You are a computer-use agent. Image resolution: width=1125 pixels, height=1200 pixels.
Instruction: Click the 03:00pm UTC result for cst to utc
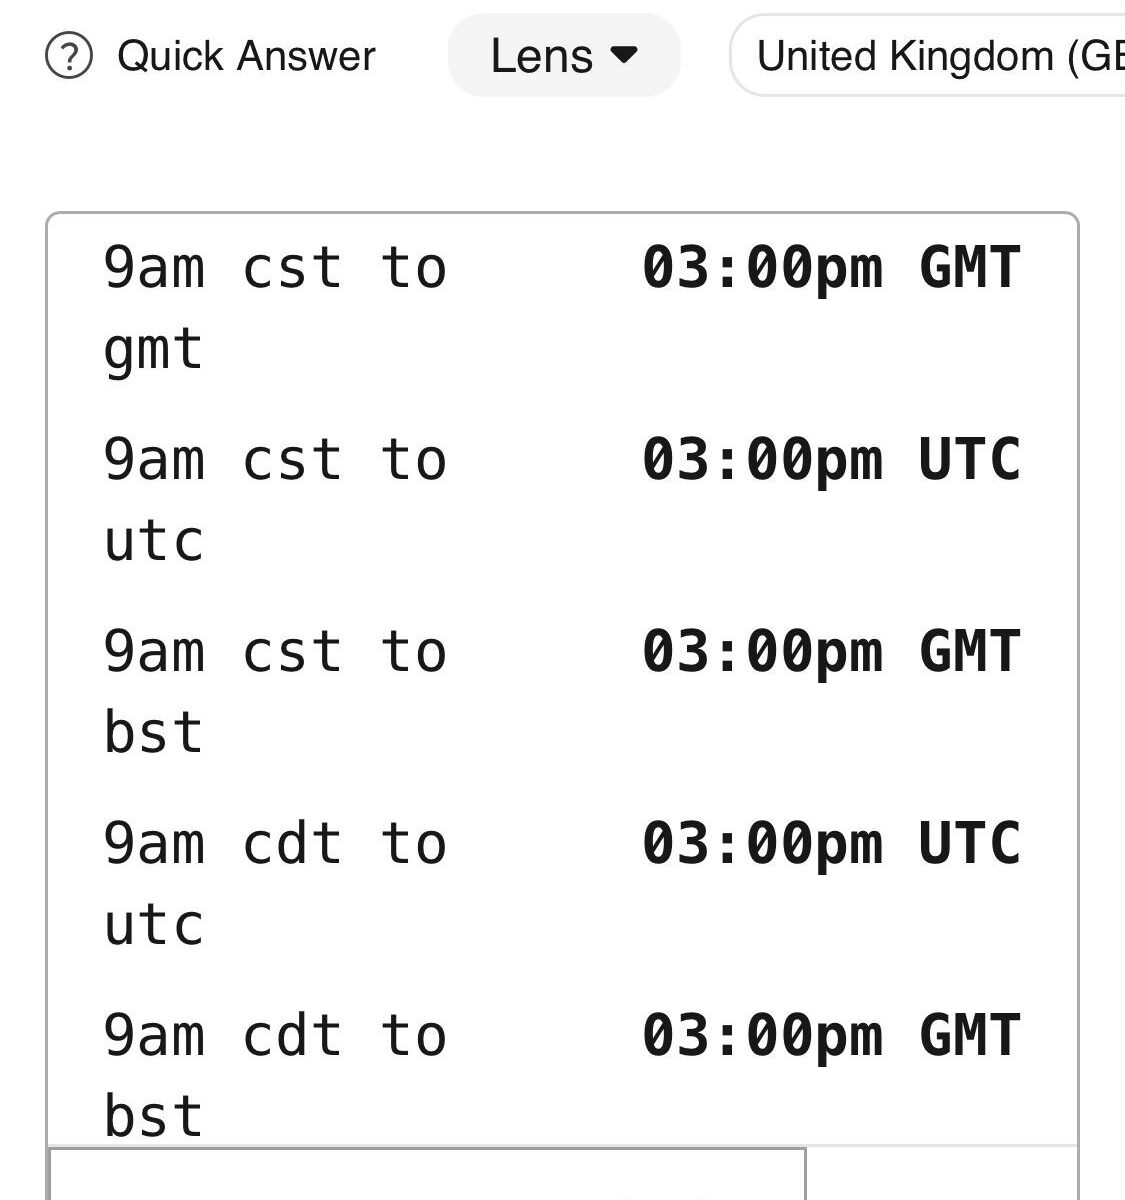click(831, 461)
